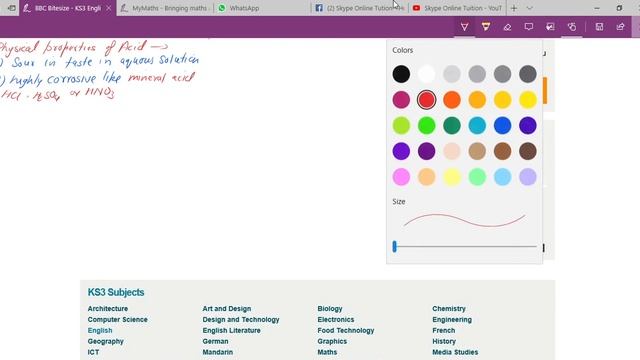Close the BBC Bitesize tab

(x=109, y=8)
